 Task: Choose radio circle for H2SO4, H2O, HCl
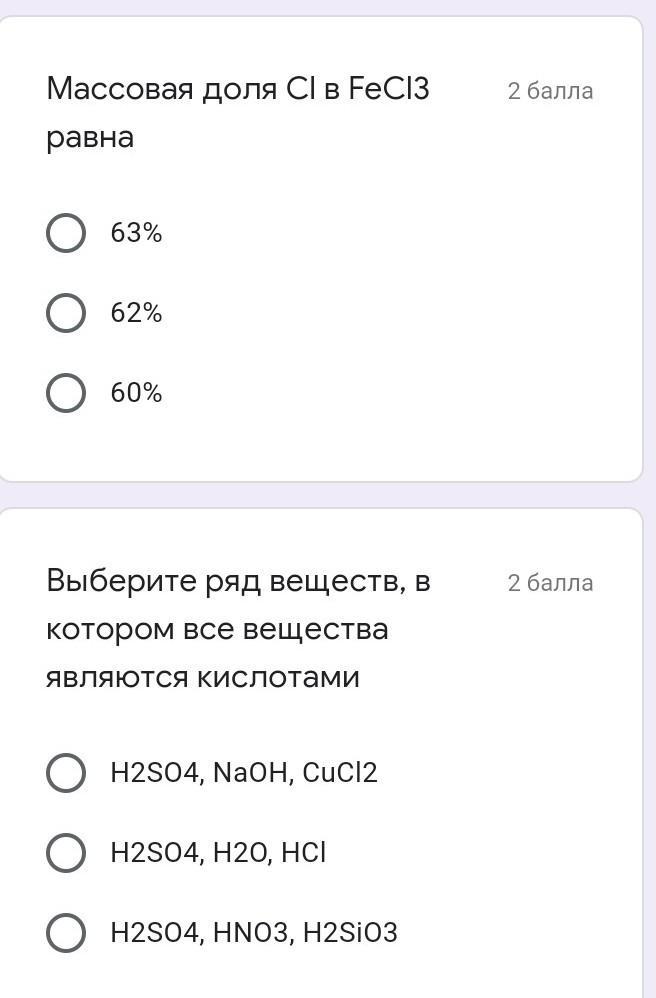[x=66, y=853]
